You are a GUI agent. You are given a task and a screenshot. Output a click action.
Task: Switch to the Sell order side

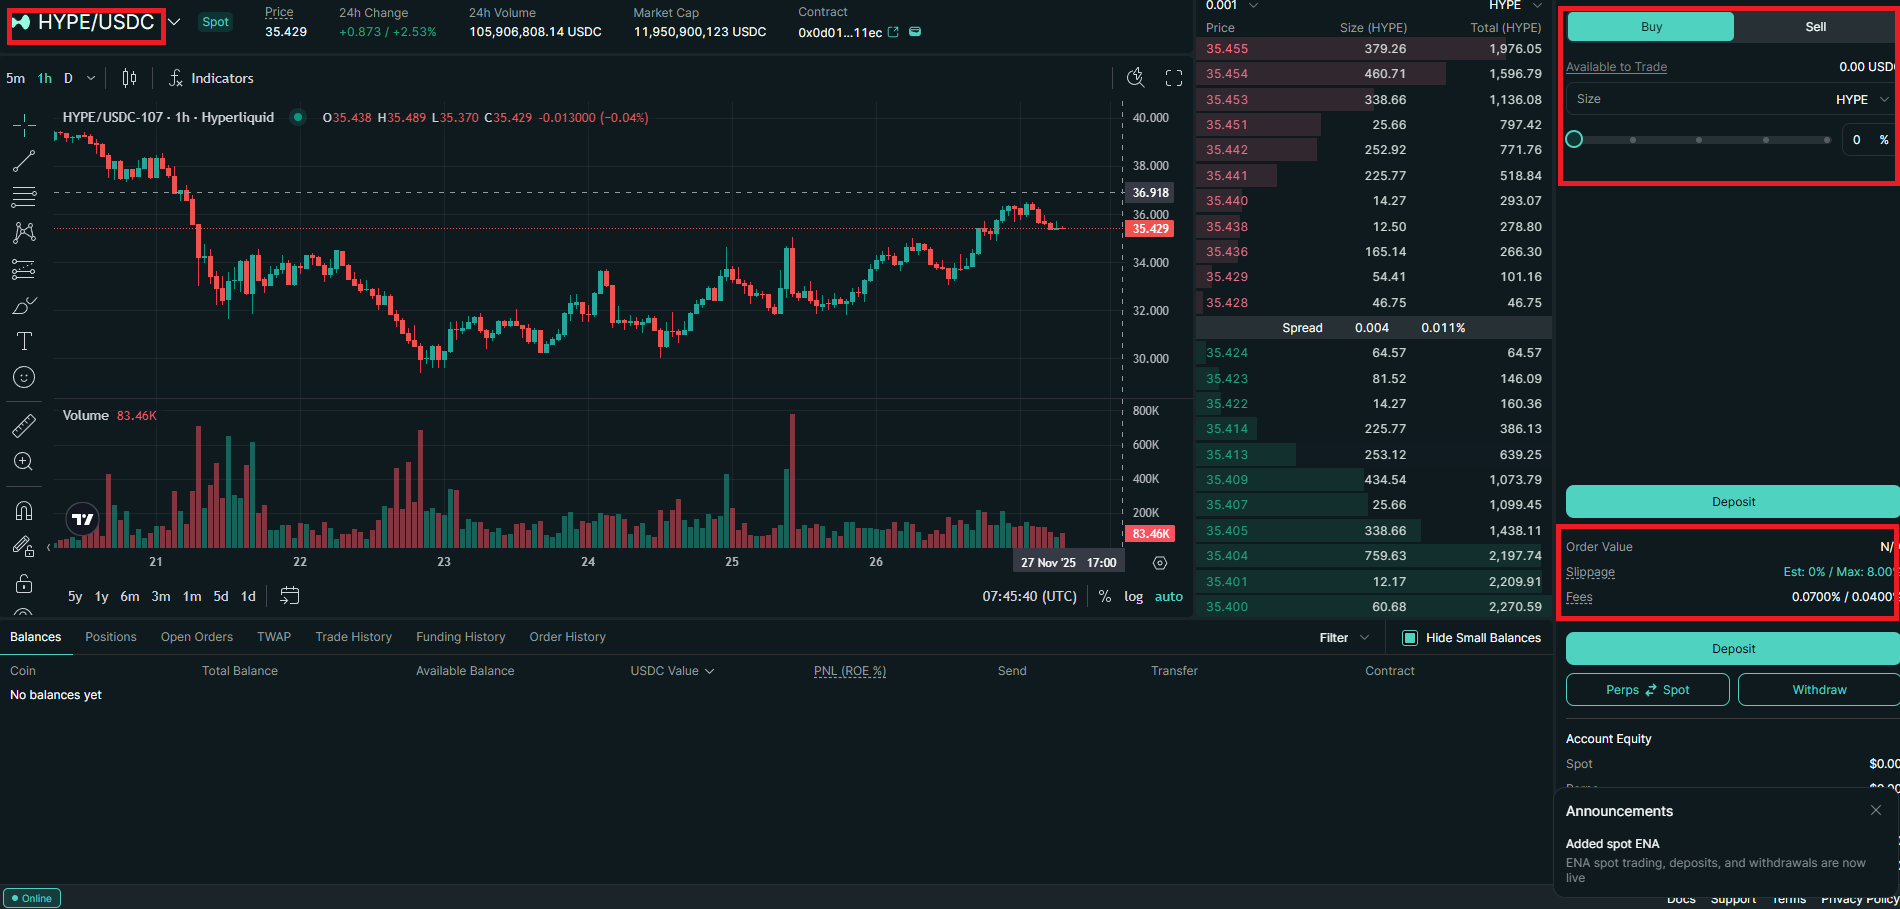(1815, 27)
